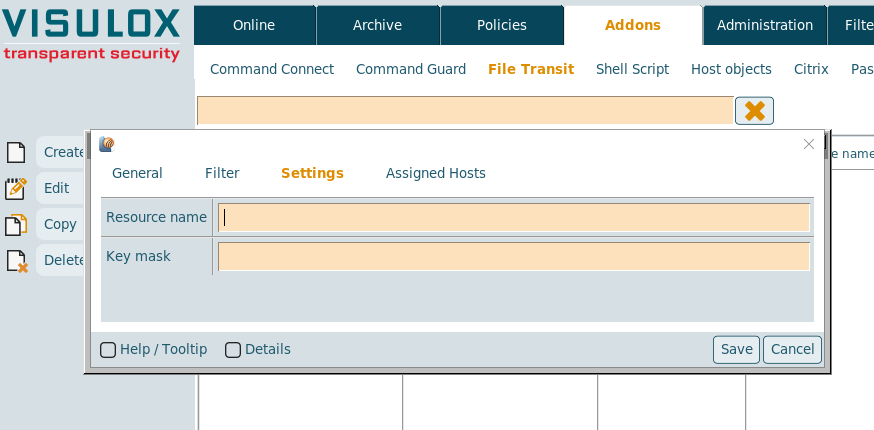Viewport: 874px width, 430px height.
Task: Enable the Help / Tooltip checkbox
Action: (x=108, y=350)
